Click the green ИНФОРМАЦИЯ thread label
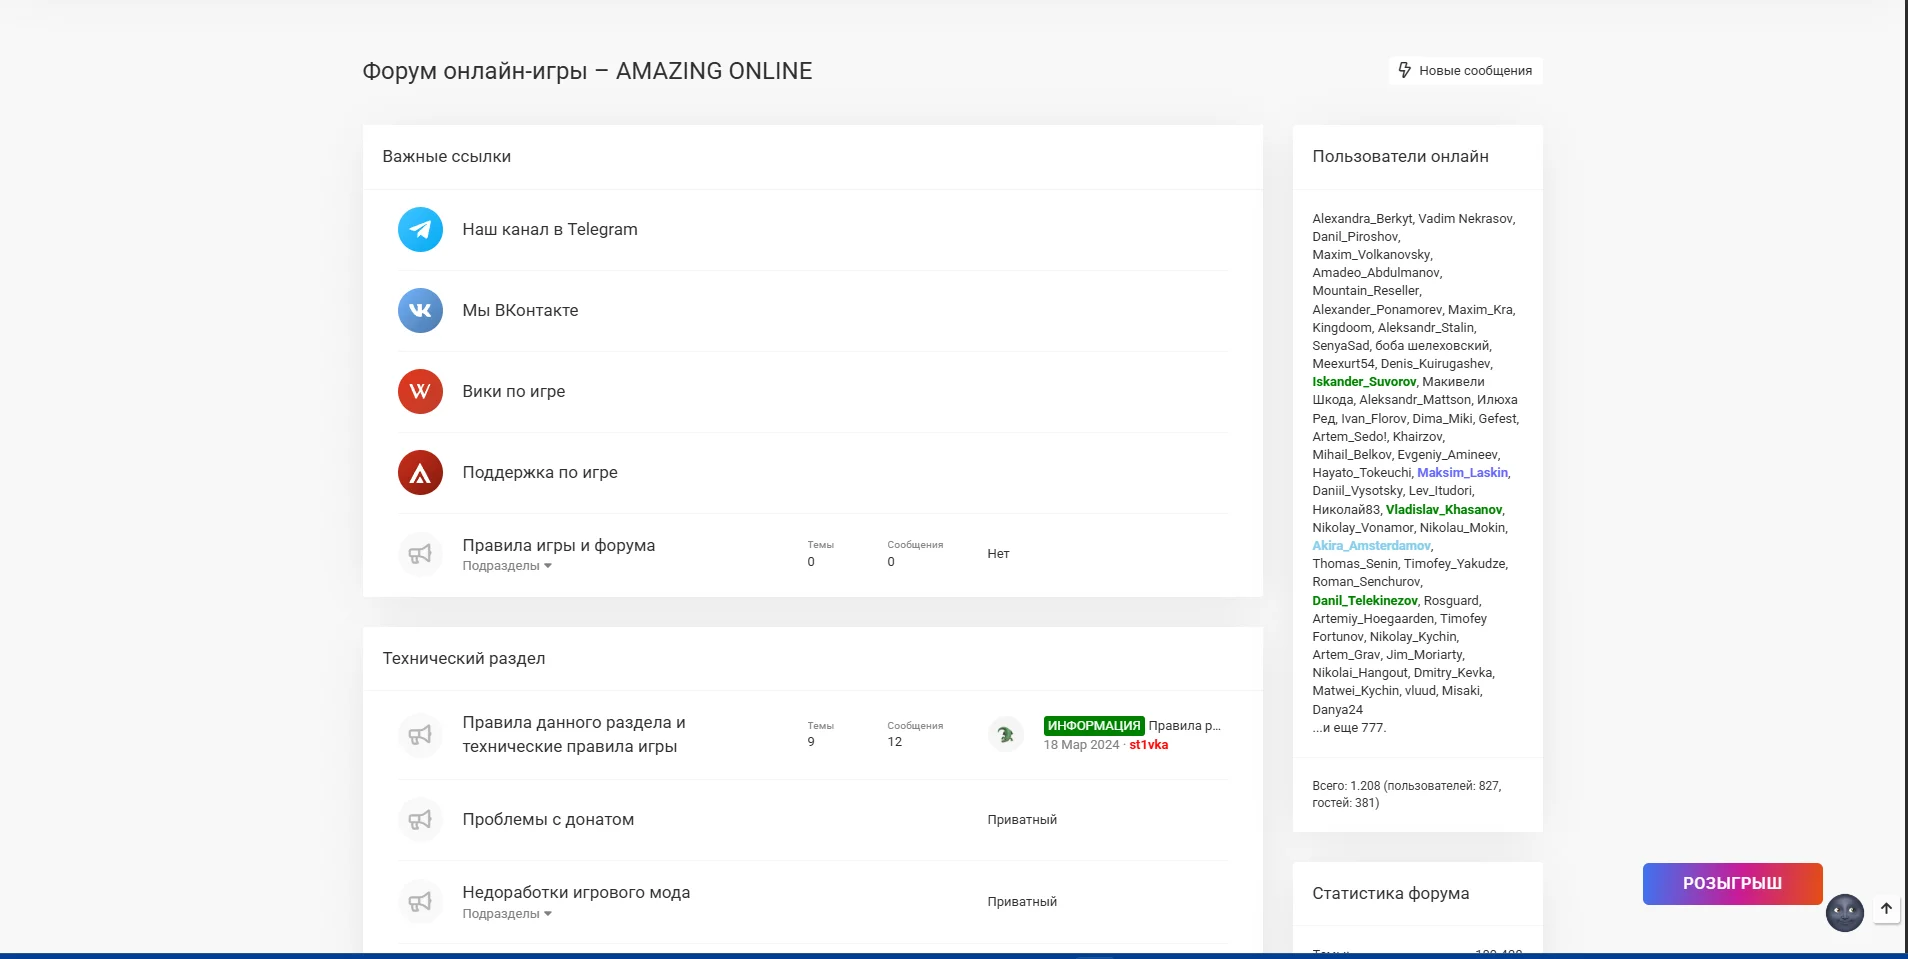The width and height of the screenshot is (1908, 959). pyautogui.click(x=1093, y=726)
